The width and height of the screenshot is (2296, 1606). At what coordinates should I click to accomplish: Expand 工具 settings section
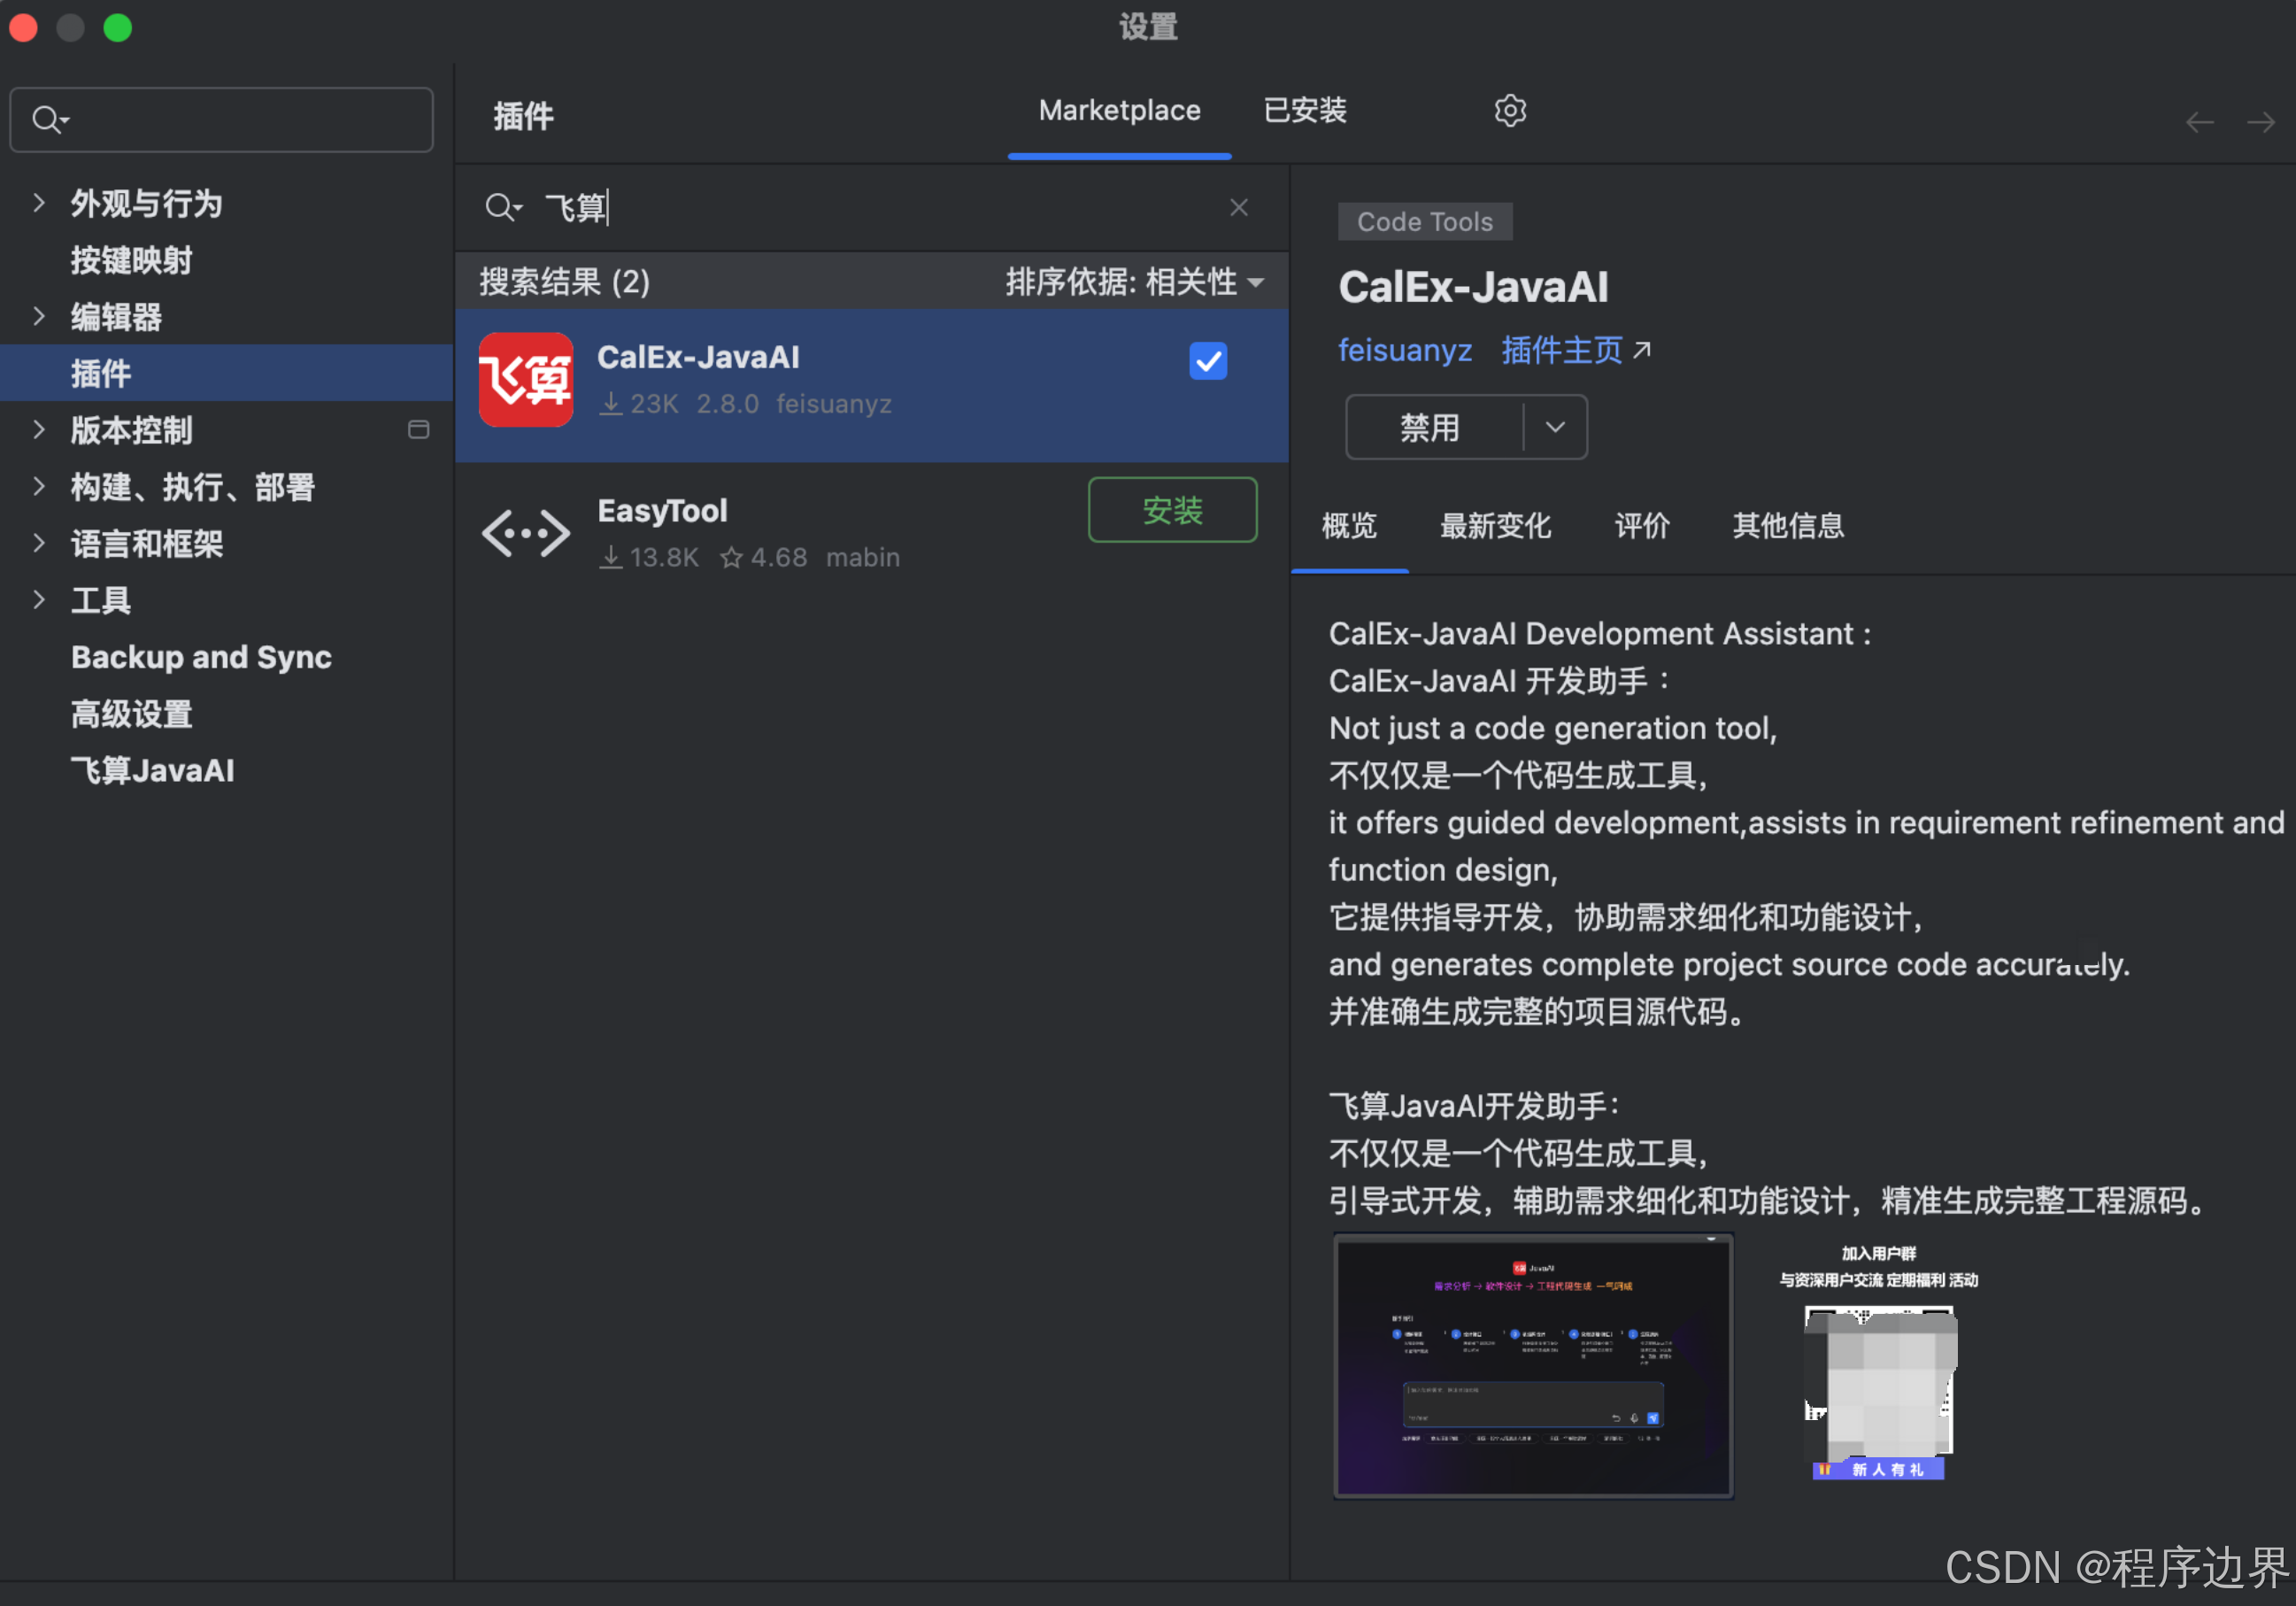point(39,600)
